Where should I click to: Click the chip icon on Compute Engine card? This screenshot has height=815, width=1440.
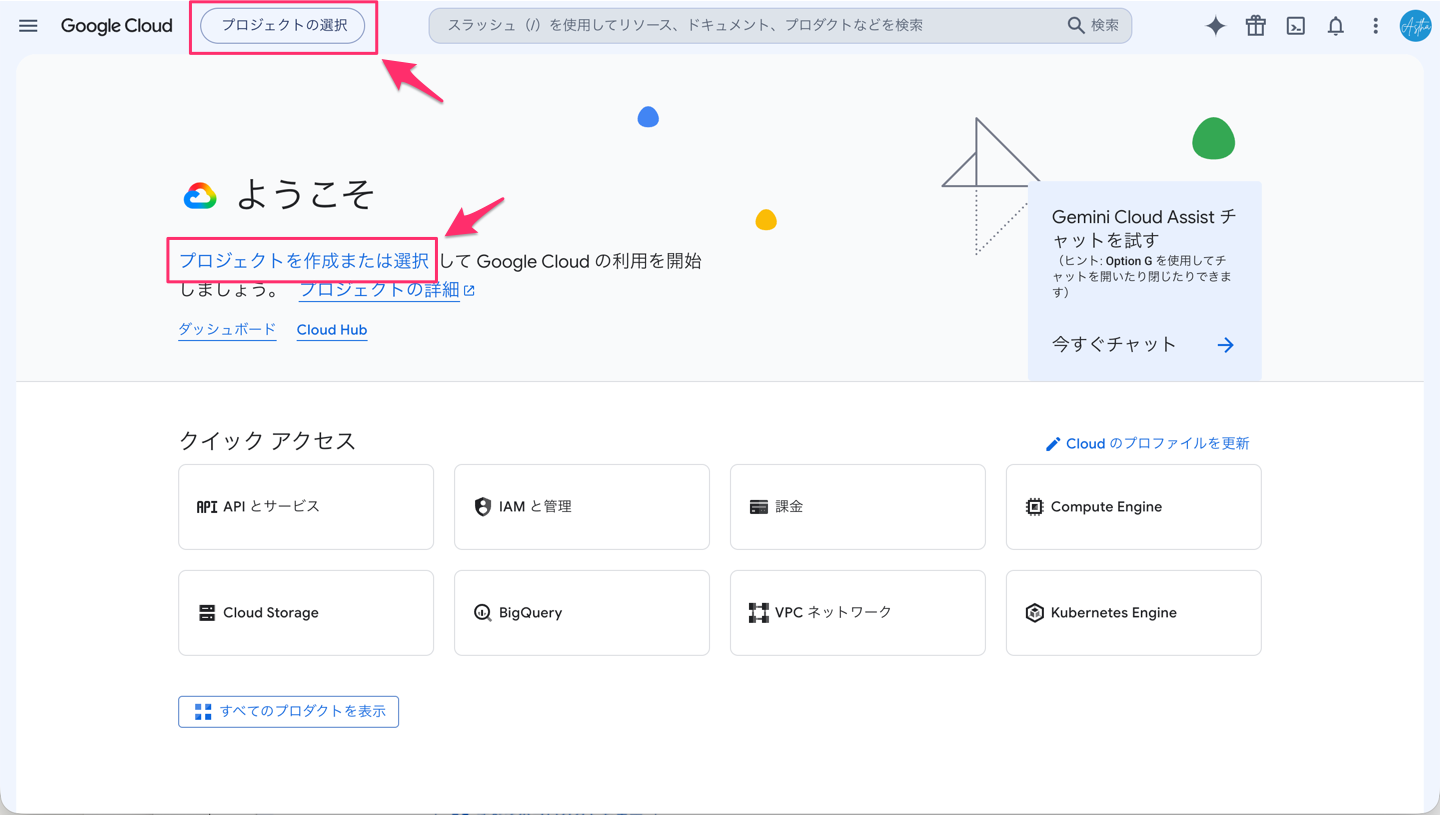coord(1035,507)
